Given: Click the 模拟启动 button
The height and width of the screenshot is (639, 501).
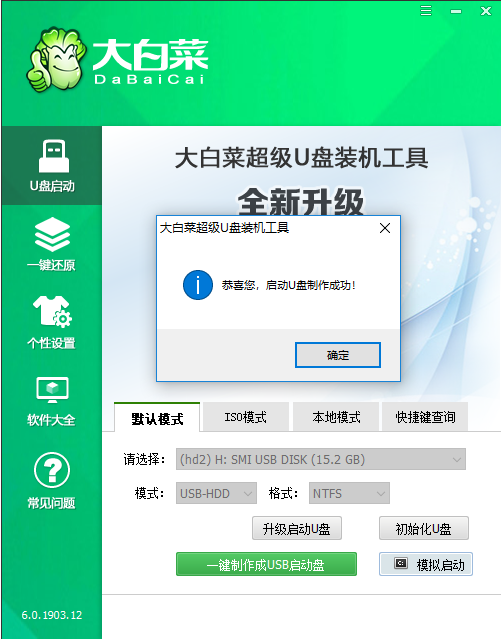Looking at the screenshot, I should [426, 564].
